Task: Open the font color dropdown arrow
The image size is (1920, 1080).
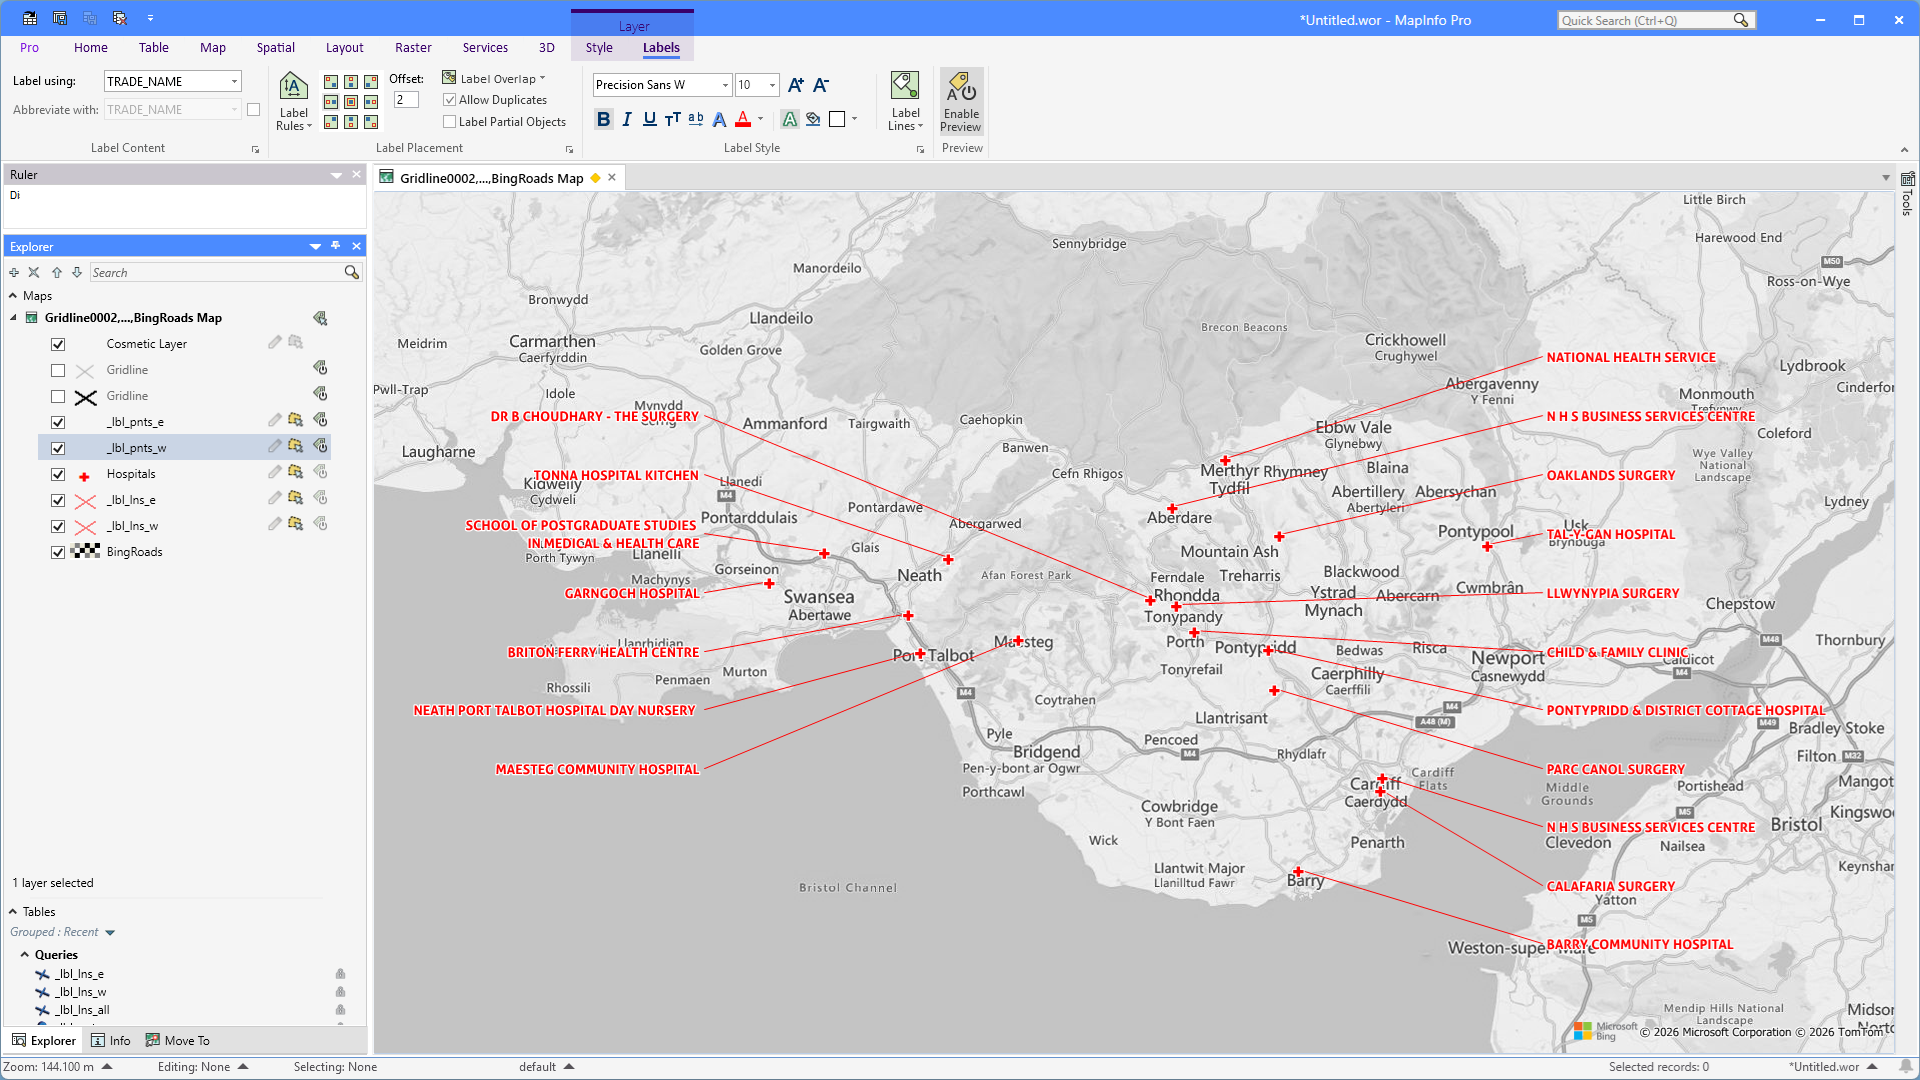Action: pos(761,120)
